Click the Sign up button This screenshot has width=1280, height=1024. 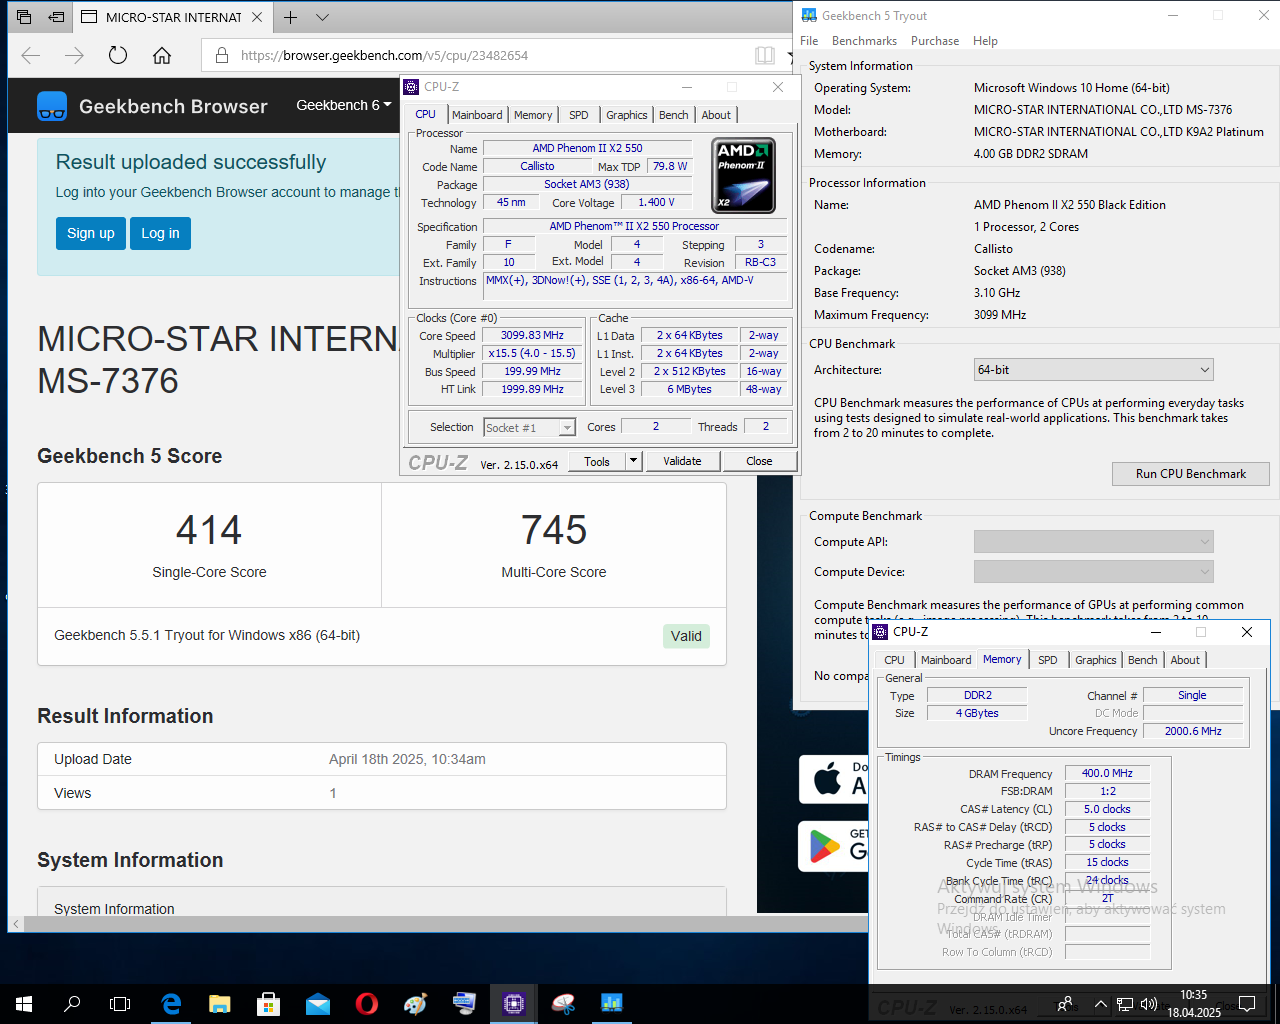pyautogui.click(x=91, y=233)
